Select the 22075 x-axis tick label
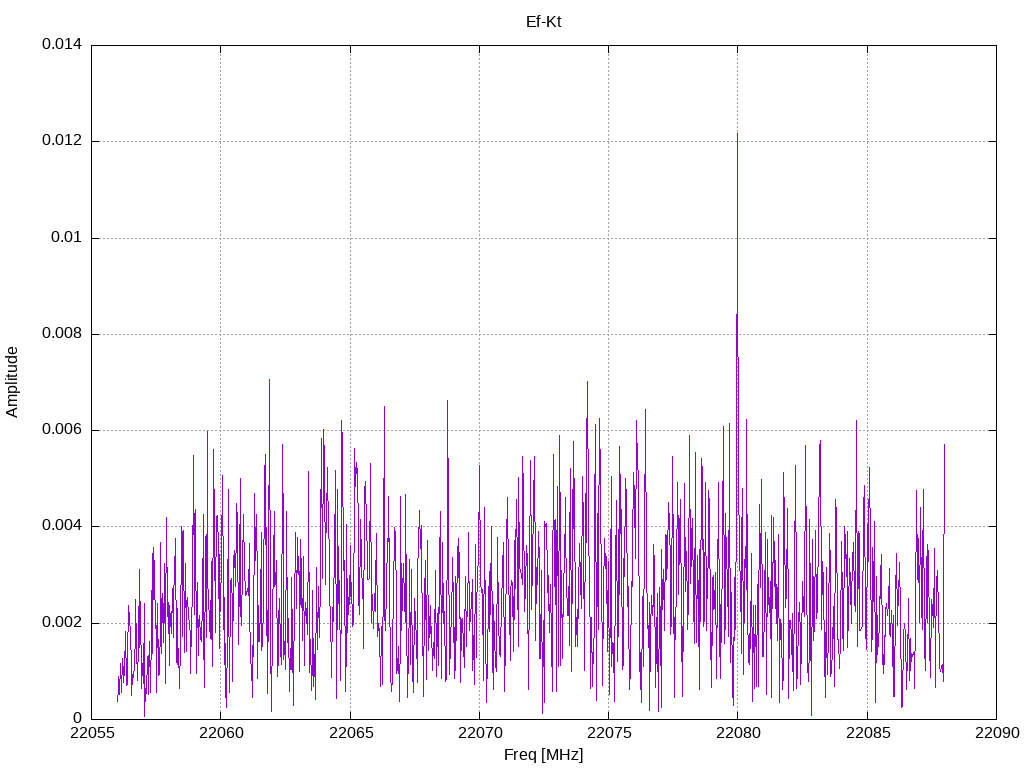The image size is (1024, 768). (608, 735)
